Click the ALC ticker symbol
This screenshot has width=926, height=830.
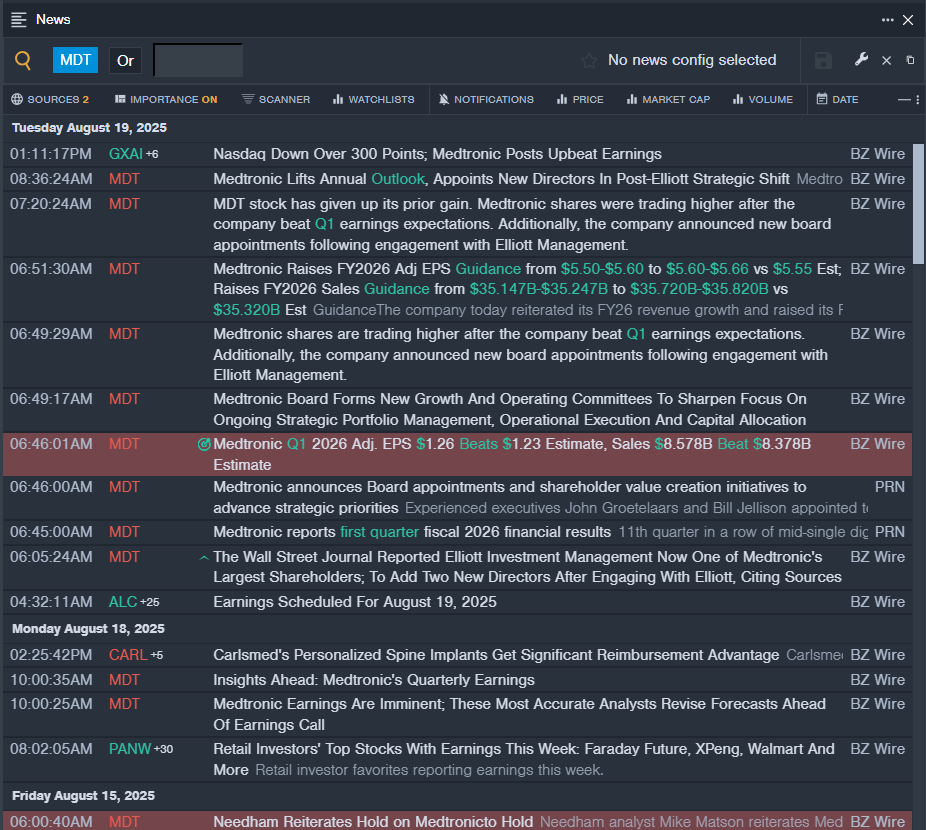[x=123, y=602]
